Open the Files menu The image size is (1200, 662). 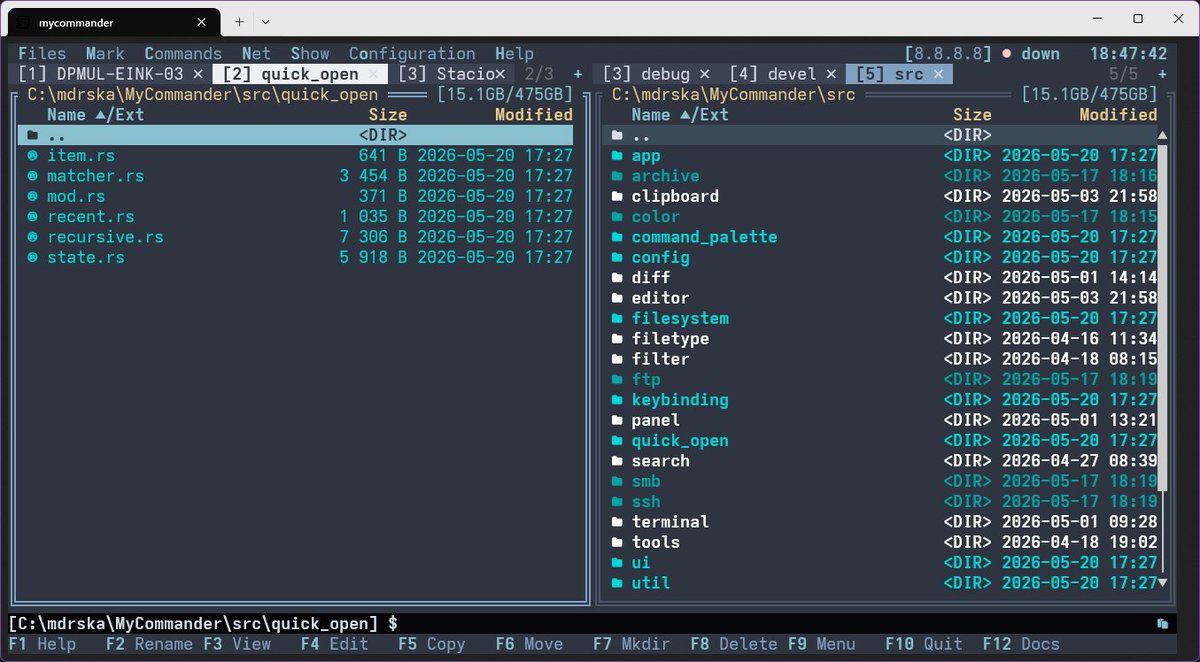point(42,54)
